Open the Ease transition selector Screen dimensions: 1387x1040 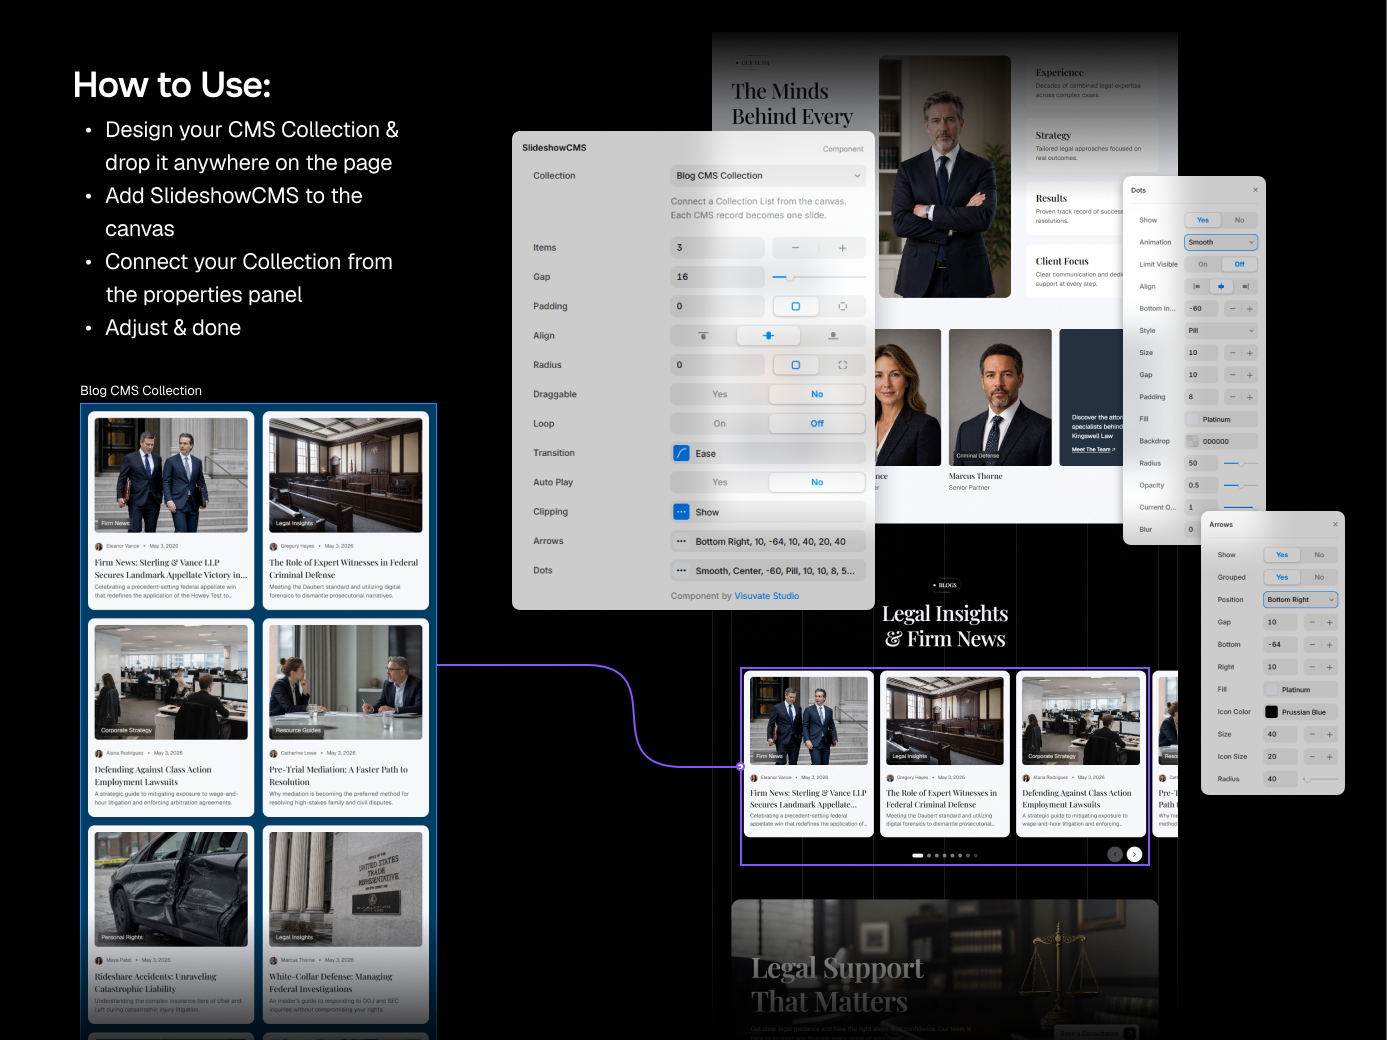click(x=768, y=453)
